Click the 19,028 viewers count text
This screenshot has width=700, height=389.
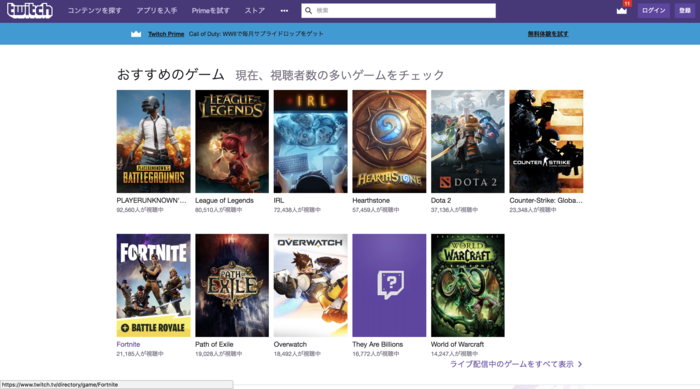pyautogui.click(x=219, y=354)
